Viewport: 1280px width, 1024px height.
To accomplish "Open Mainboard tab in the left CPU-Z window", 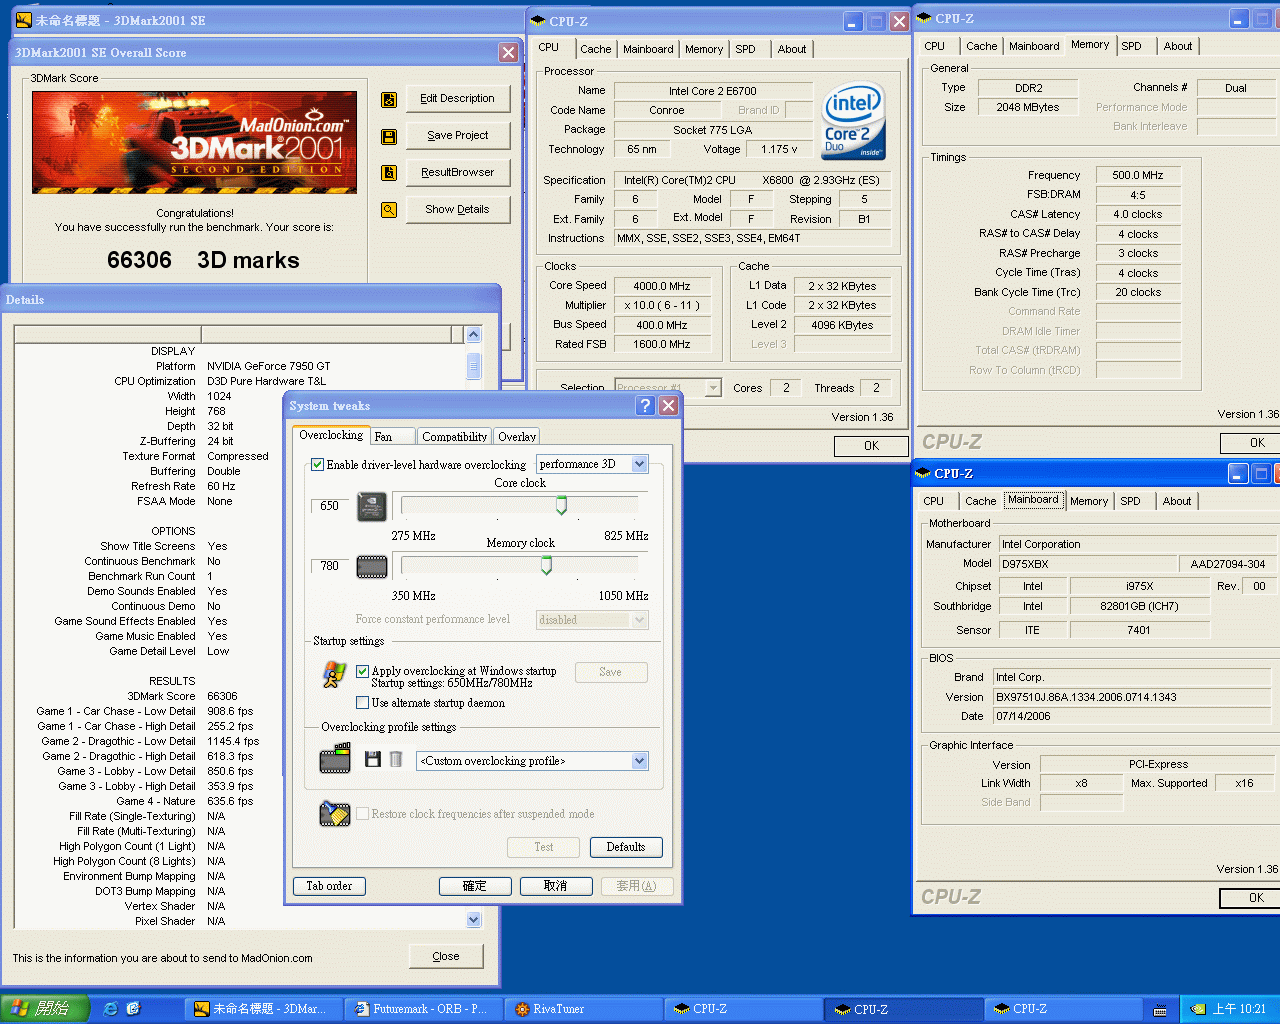I will (x=648, y=49).
